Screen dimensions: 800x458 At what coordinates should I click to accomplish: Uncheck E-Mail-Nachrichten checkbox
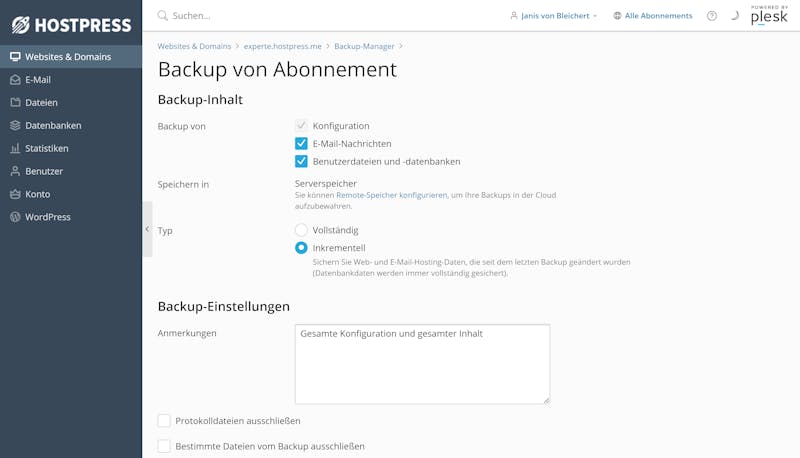pos(301,143)
